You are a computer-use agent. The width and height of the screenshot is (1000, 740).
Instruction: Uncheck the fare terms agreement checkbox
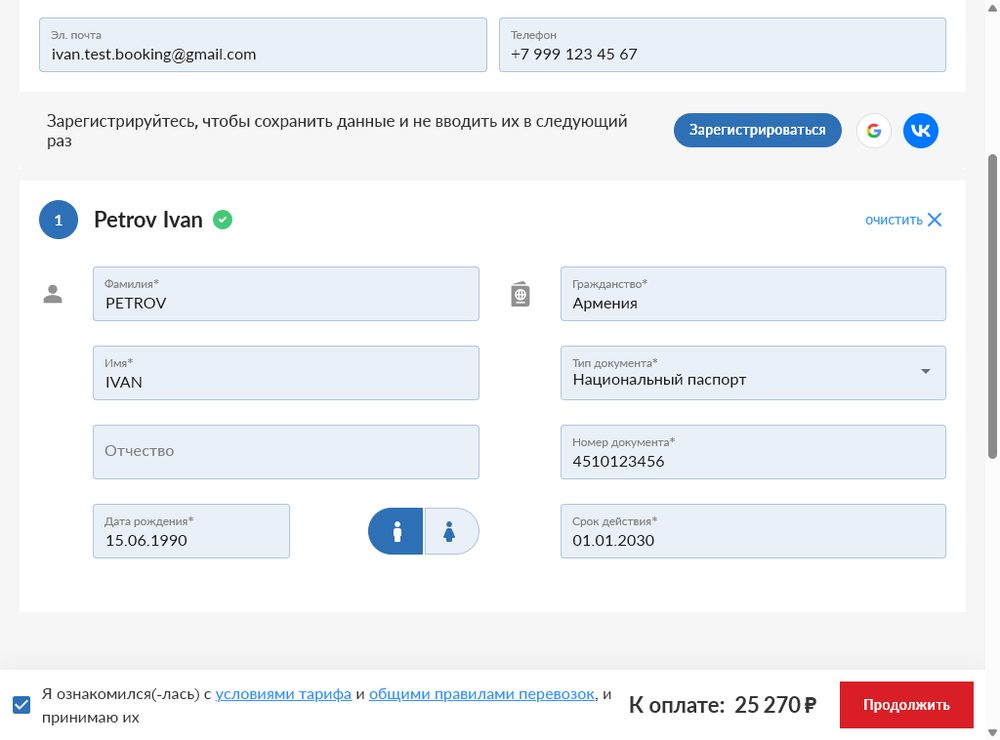[x=22, y=705]
